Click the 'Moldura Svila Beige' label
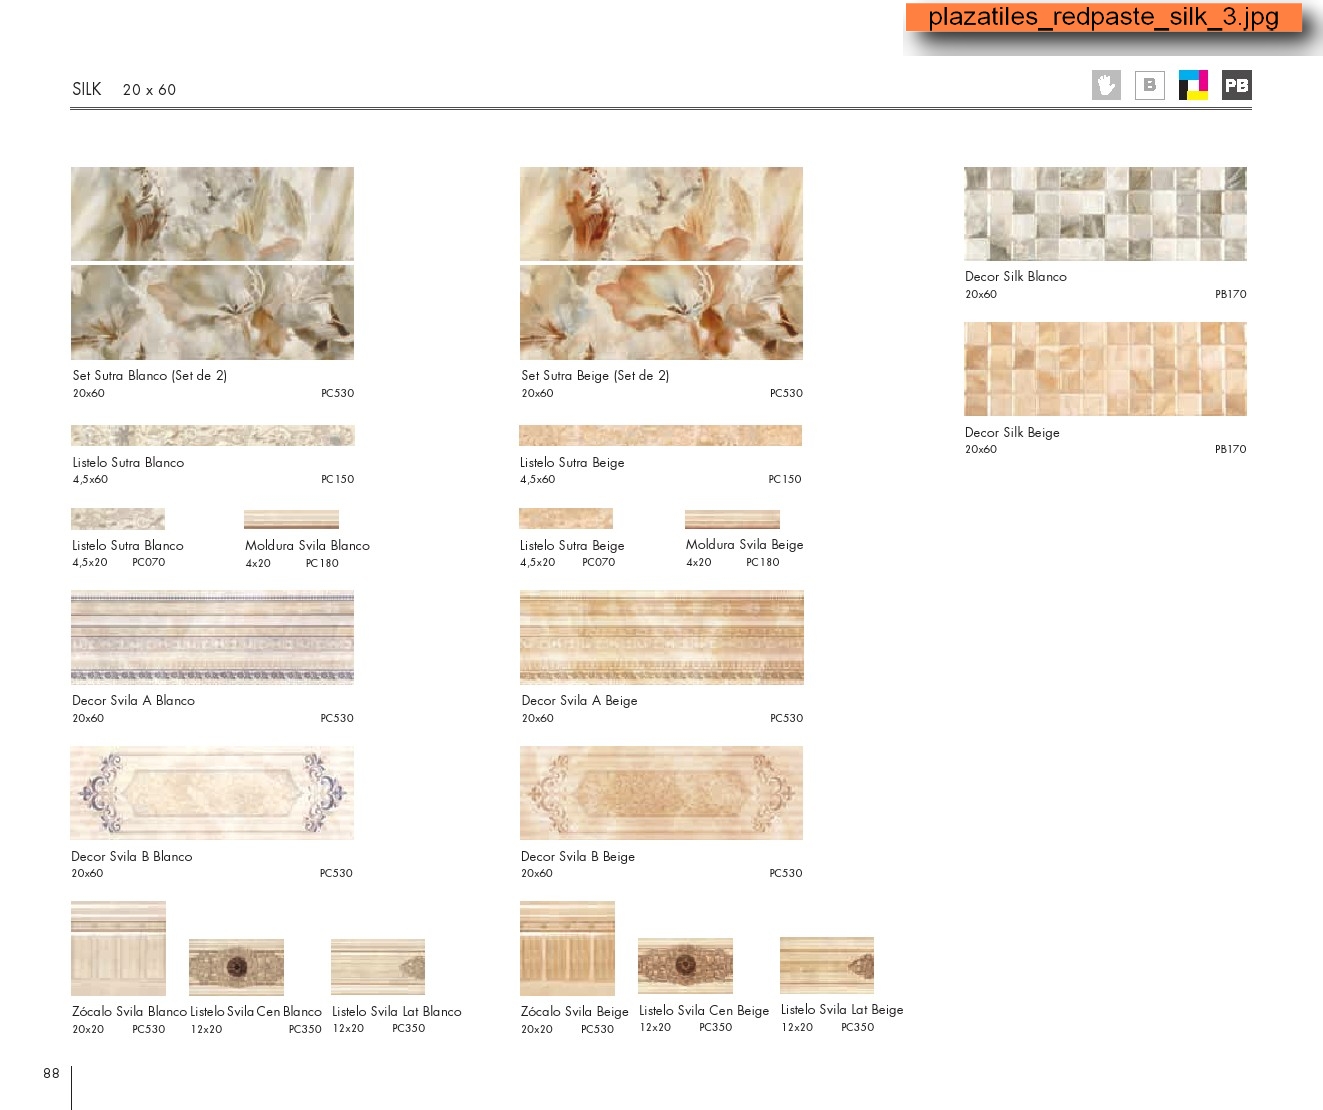Viewport: 1323px width, 1110px height. tap(745, 545)
